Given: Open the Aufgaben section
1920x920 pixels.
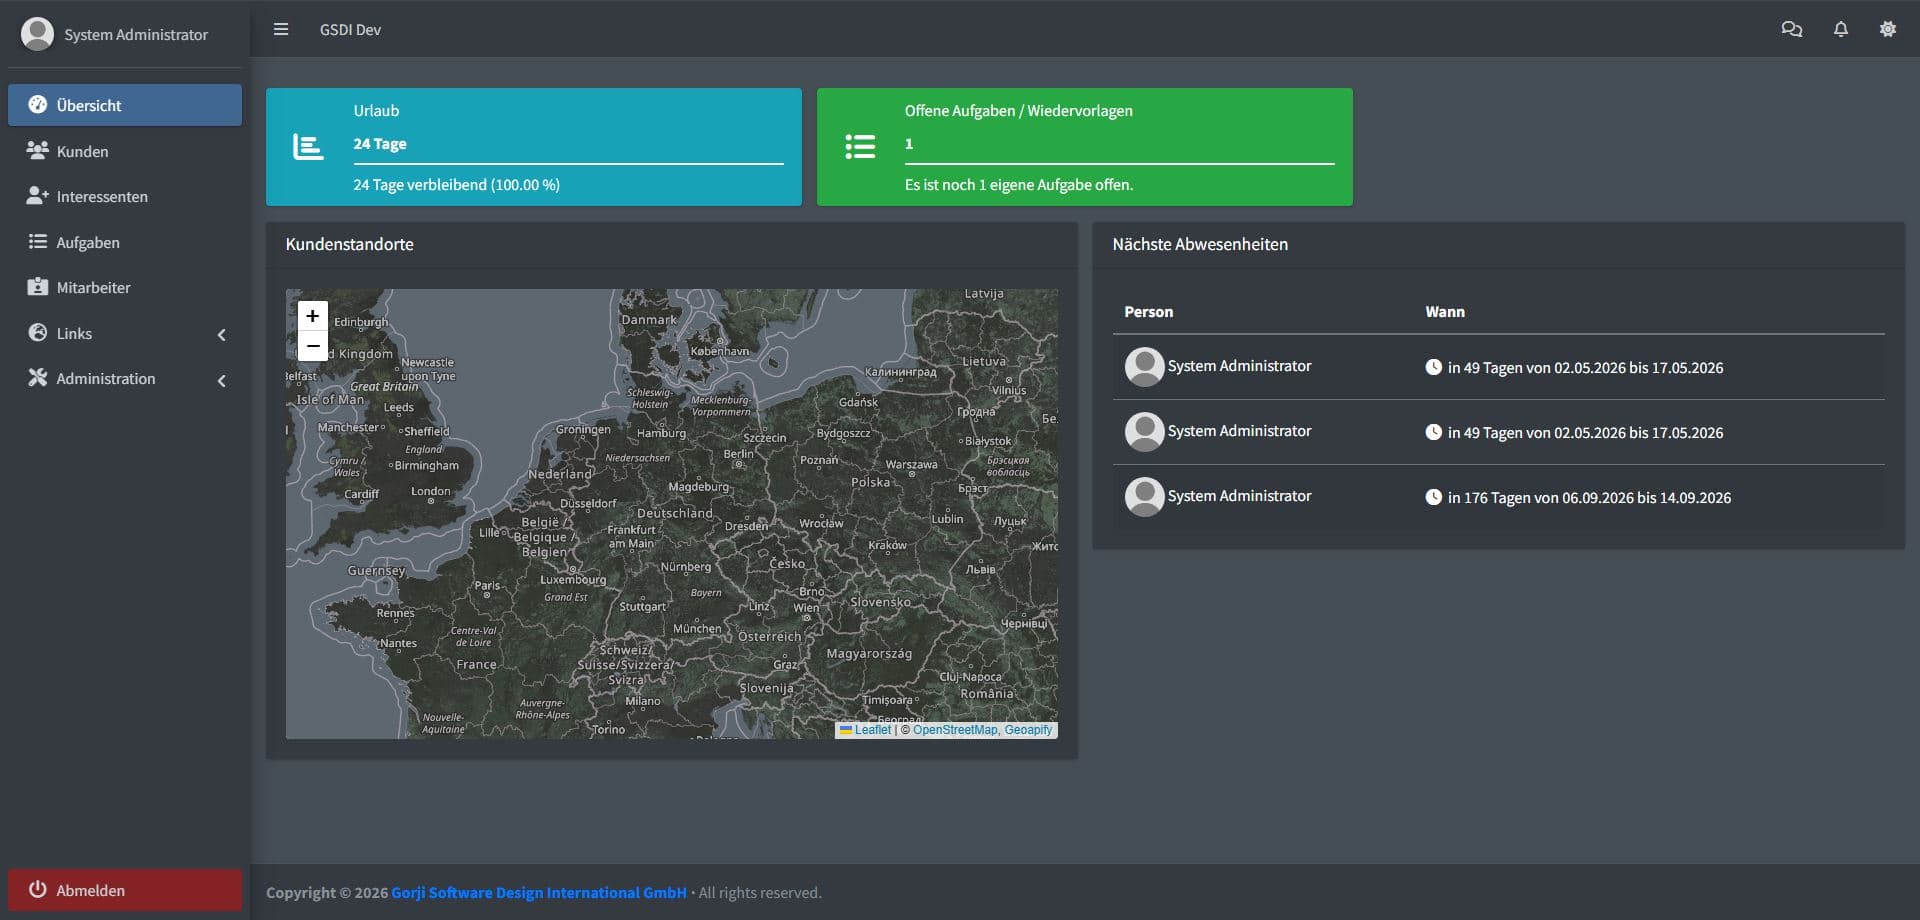Looking at the screenshot, I should 87,243.
